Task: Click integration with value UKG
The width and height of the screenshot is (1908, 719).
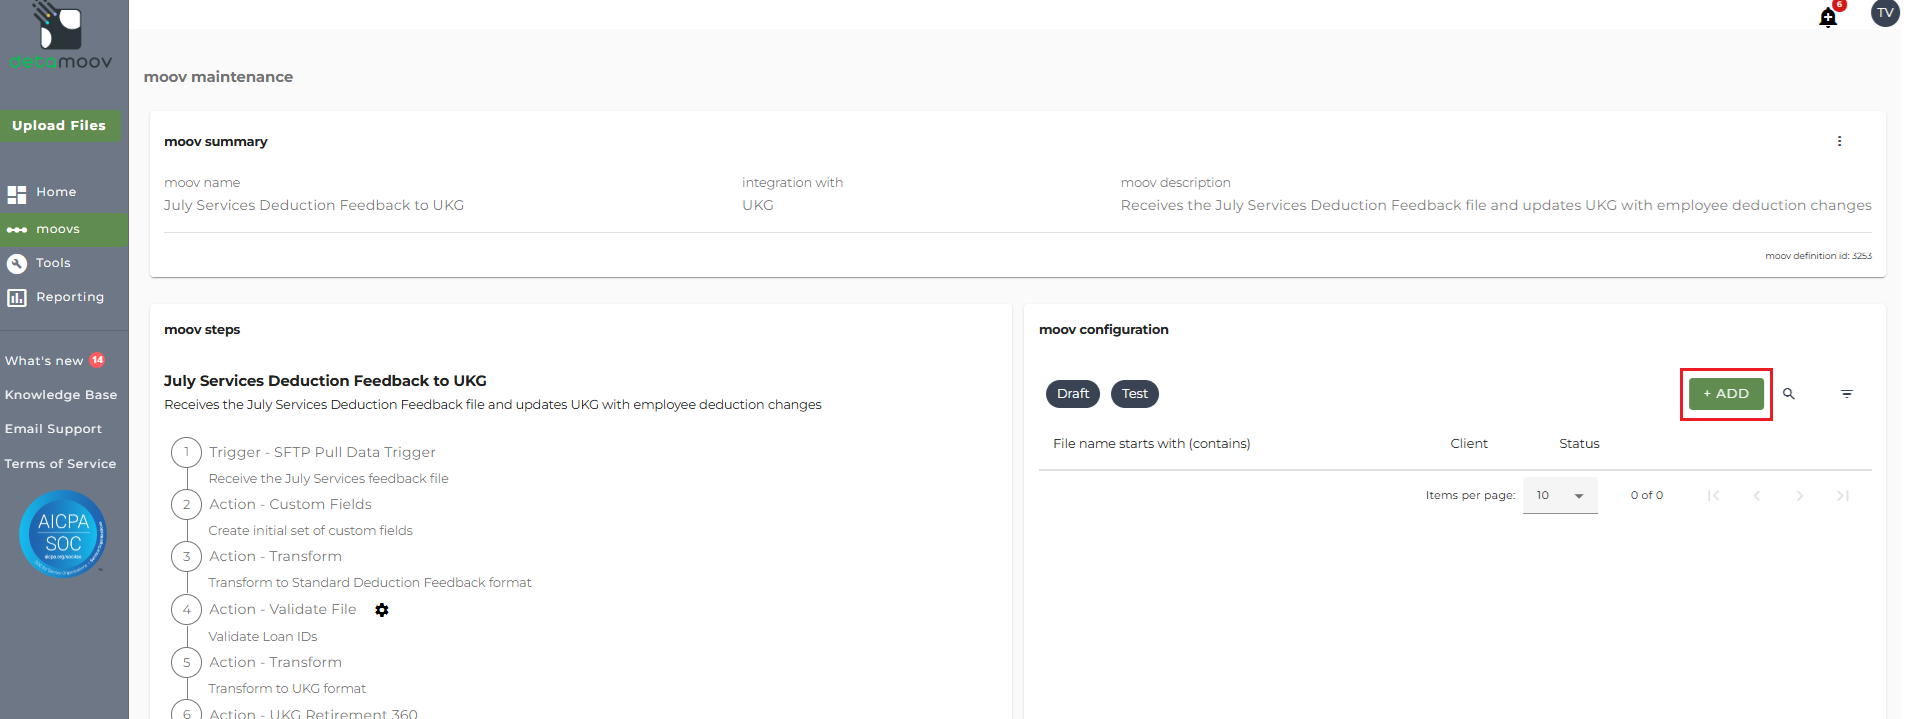Action: coord(758,205)
